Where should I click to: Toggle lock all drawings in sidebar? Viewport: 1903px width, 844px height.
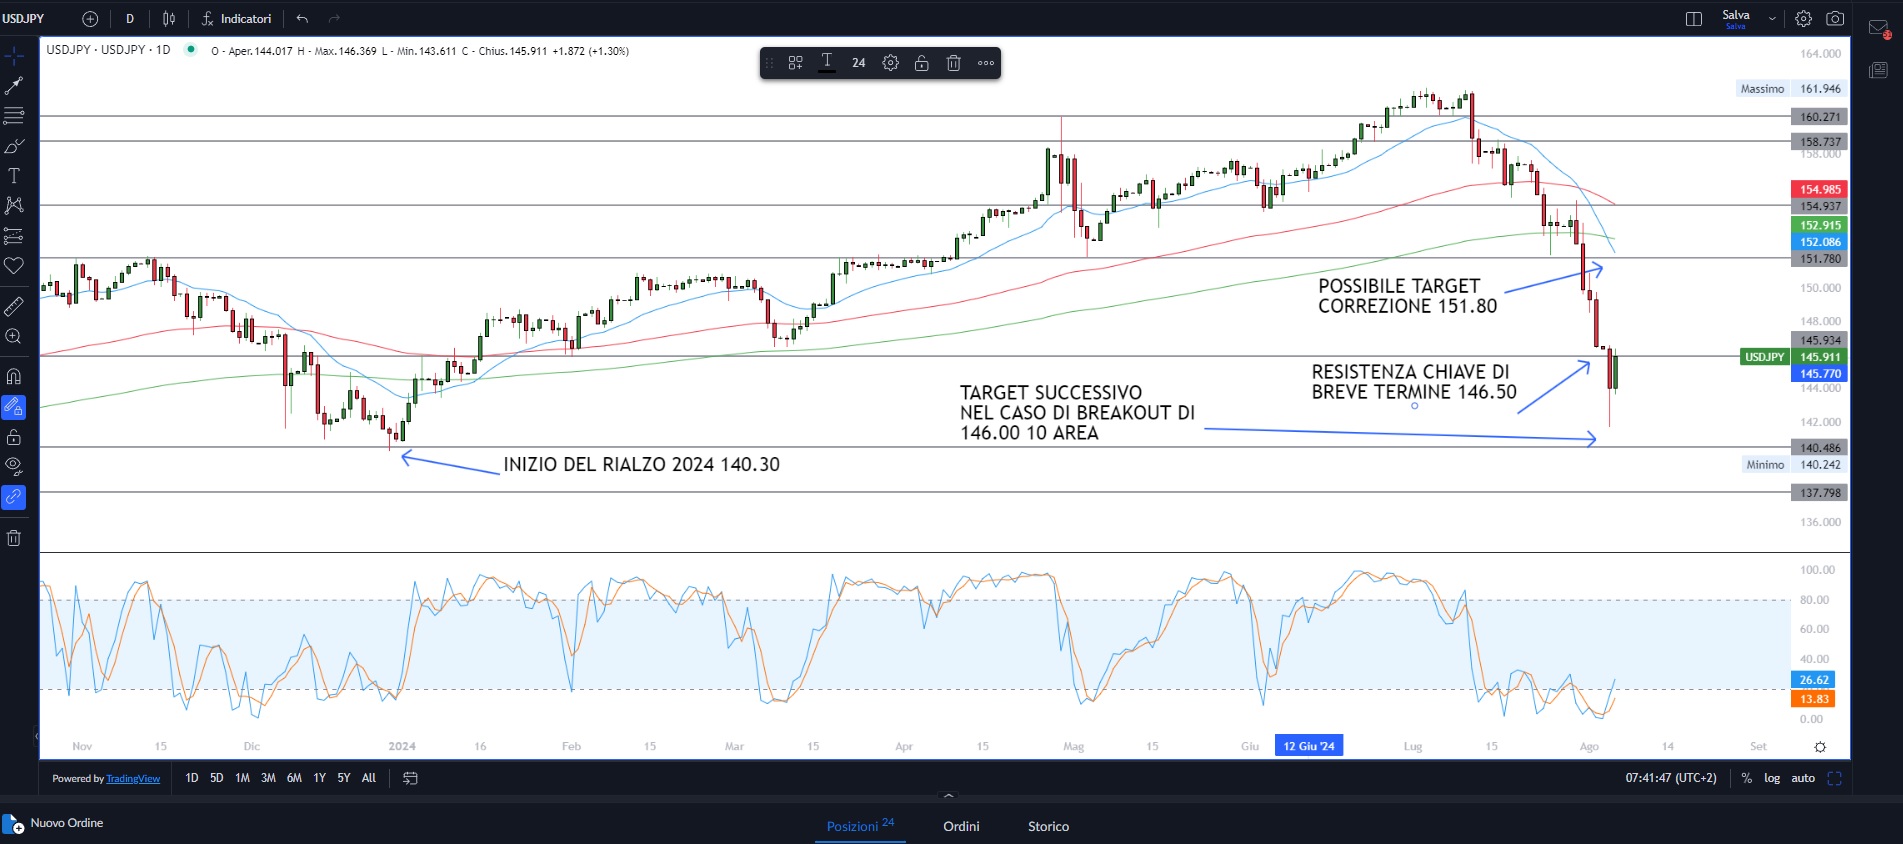click(14, 437)
